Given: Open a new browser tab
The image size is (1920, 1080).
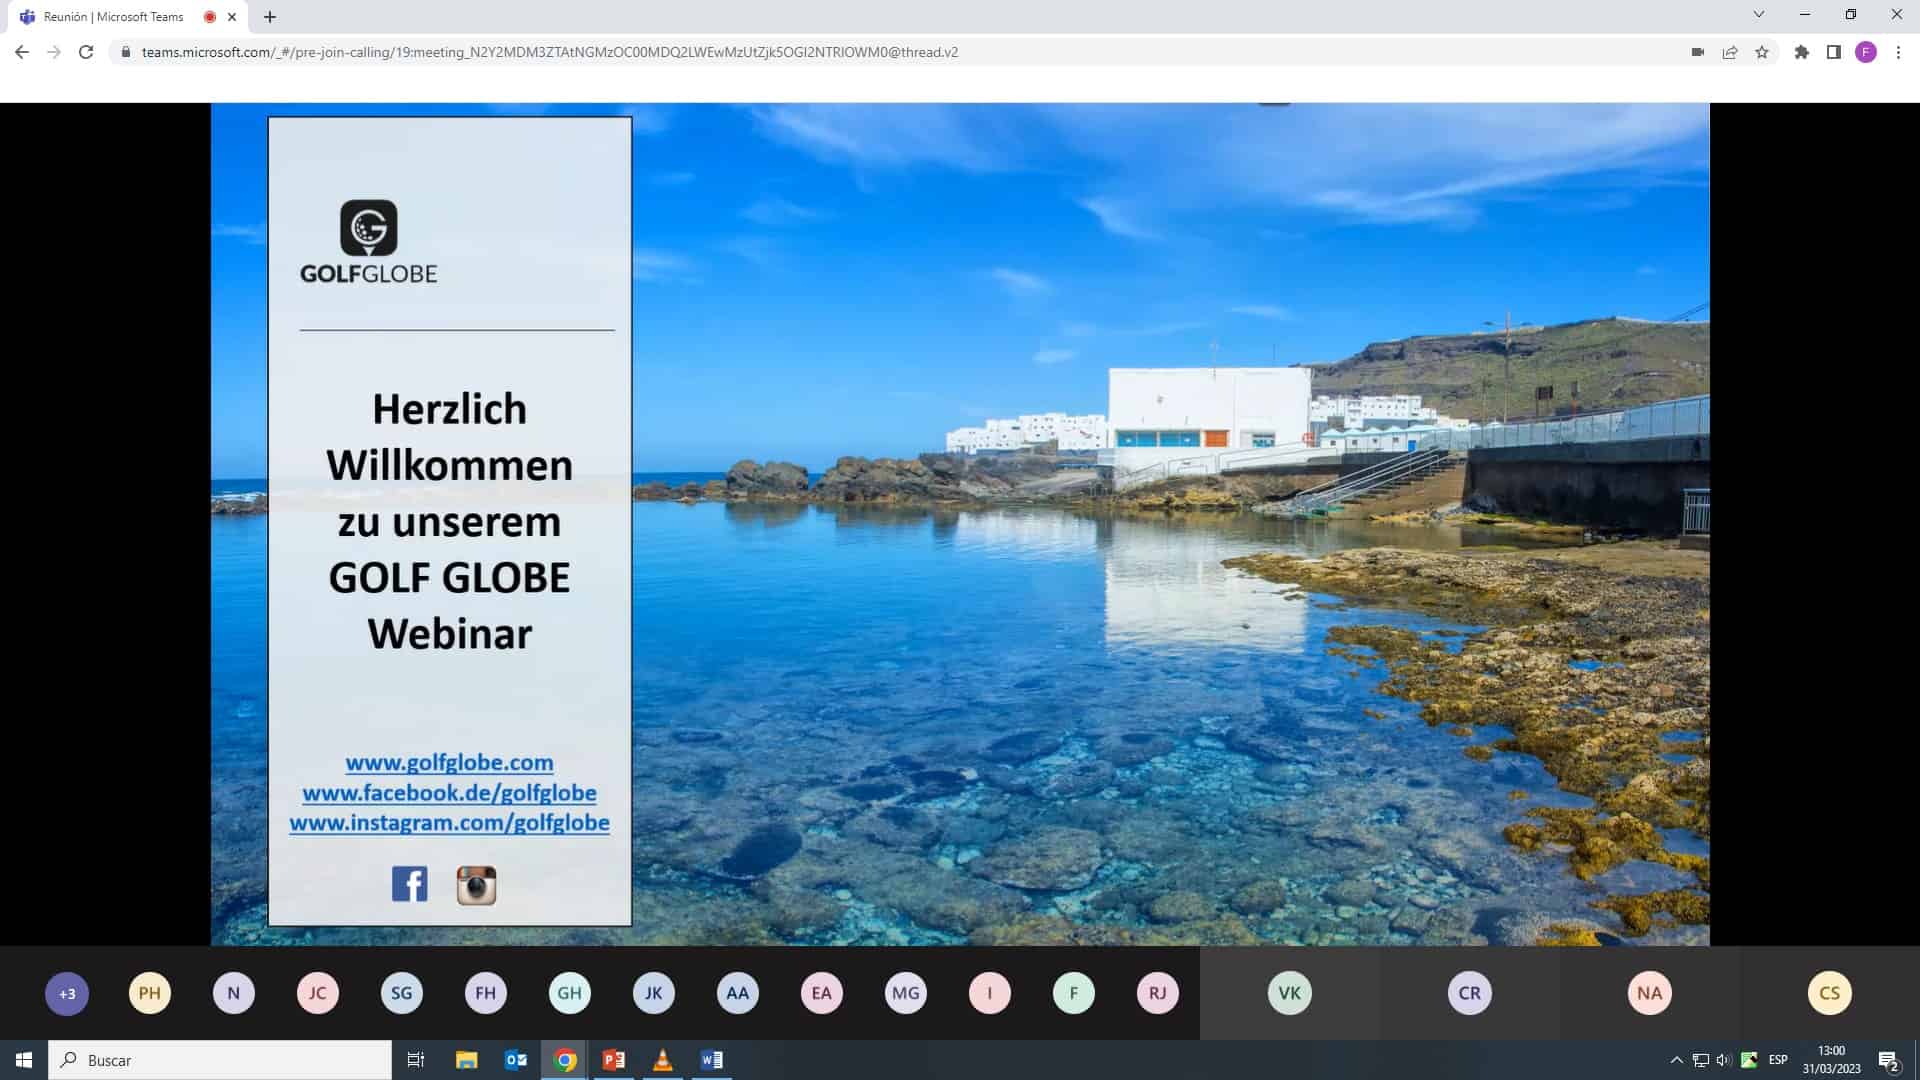Looking at the screenshot, I should point(269,17).
